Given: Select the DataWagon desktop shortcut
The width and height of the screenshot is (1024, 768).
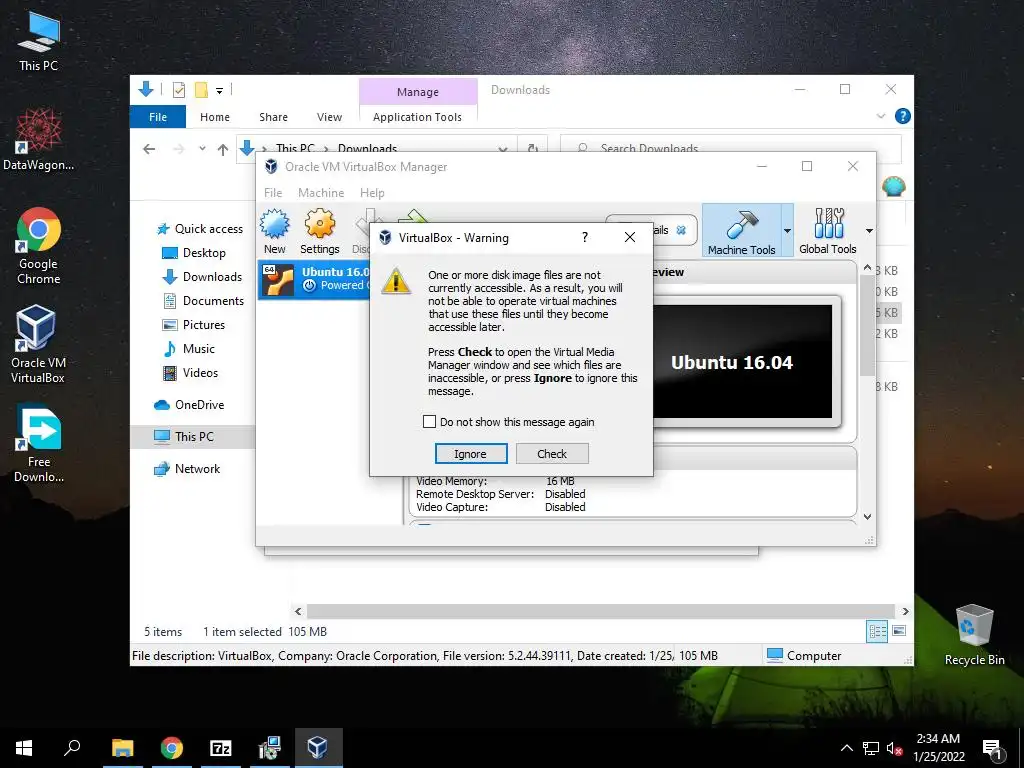Looking at the screenshot, I should pos(39,140).
